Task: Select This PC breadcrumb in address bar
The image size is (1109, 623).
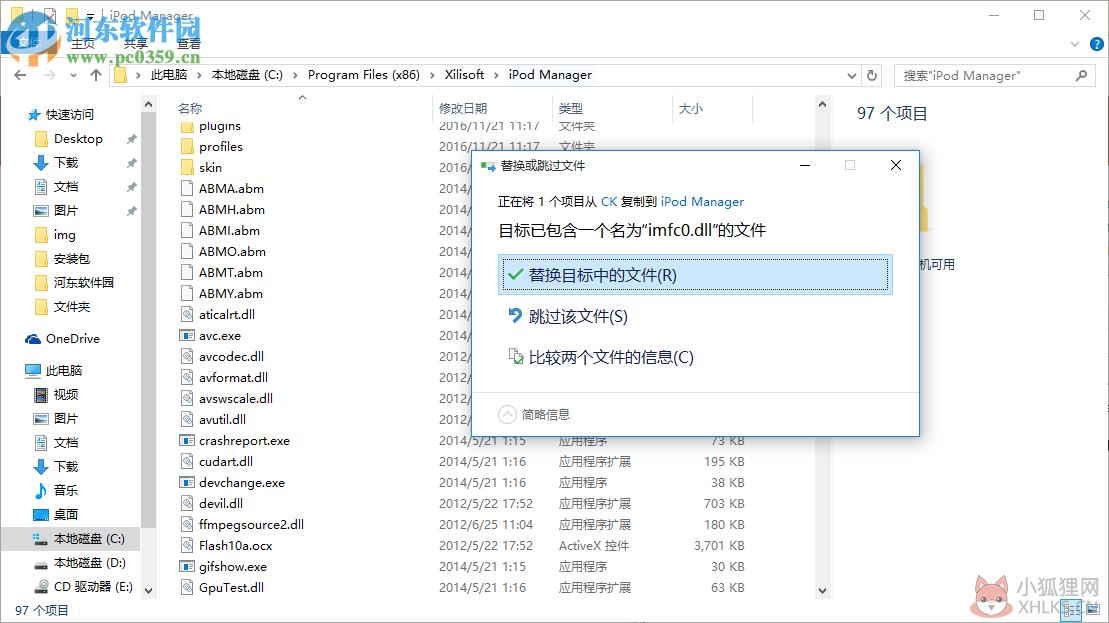Action: pos(168,74)
